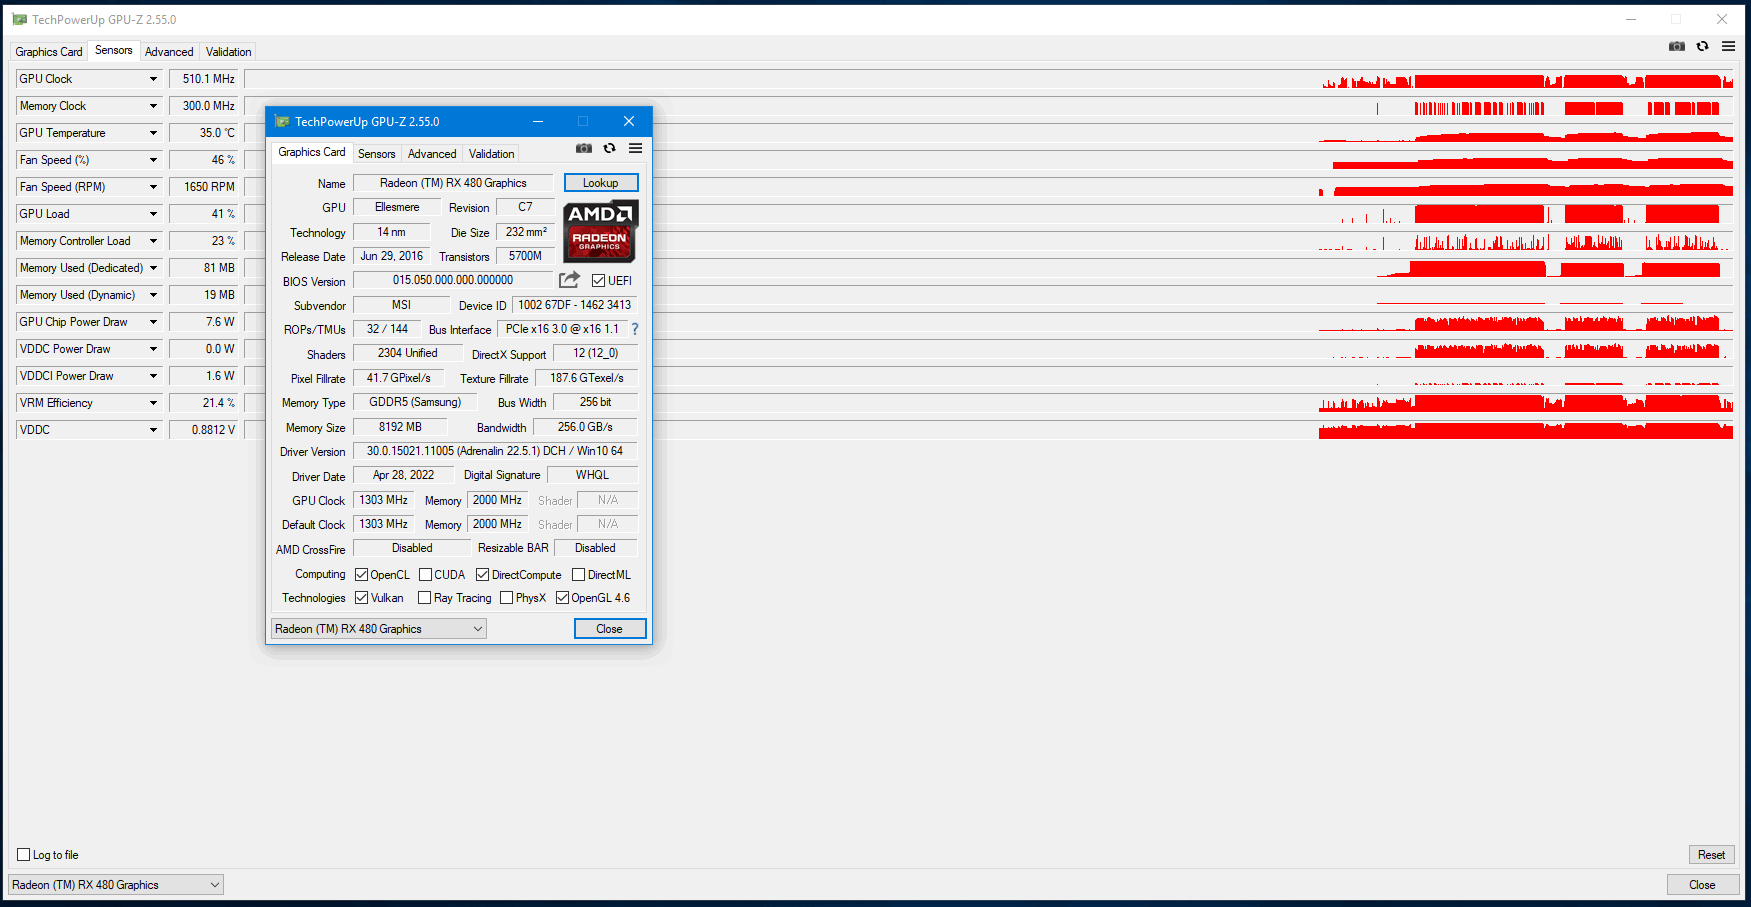This screenshot has width=1751, height=907.
Task: Open GPU Clock sensor dropdown
Action: click(x=153, y=79)
